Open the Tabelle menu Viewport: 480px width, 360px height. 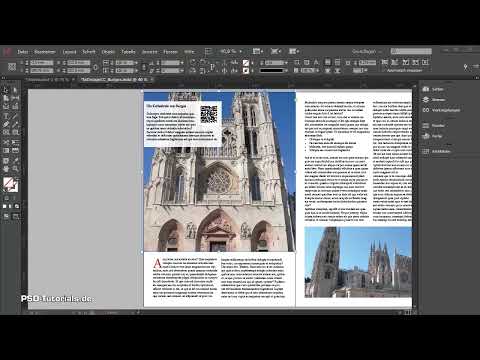click(128, 52)
